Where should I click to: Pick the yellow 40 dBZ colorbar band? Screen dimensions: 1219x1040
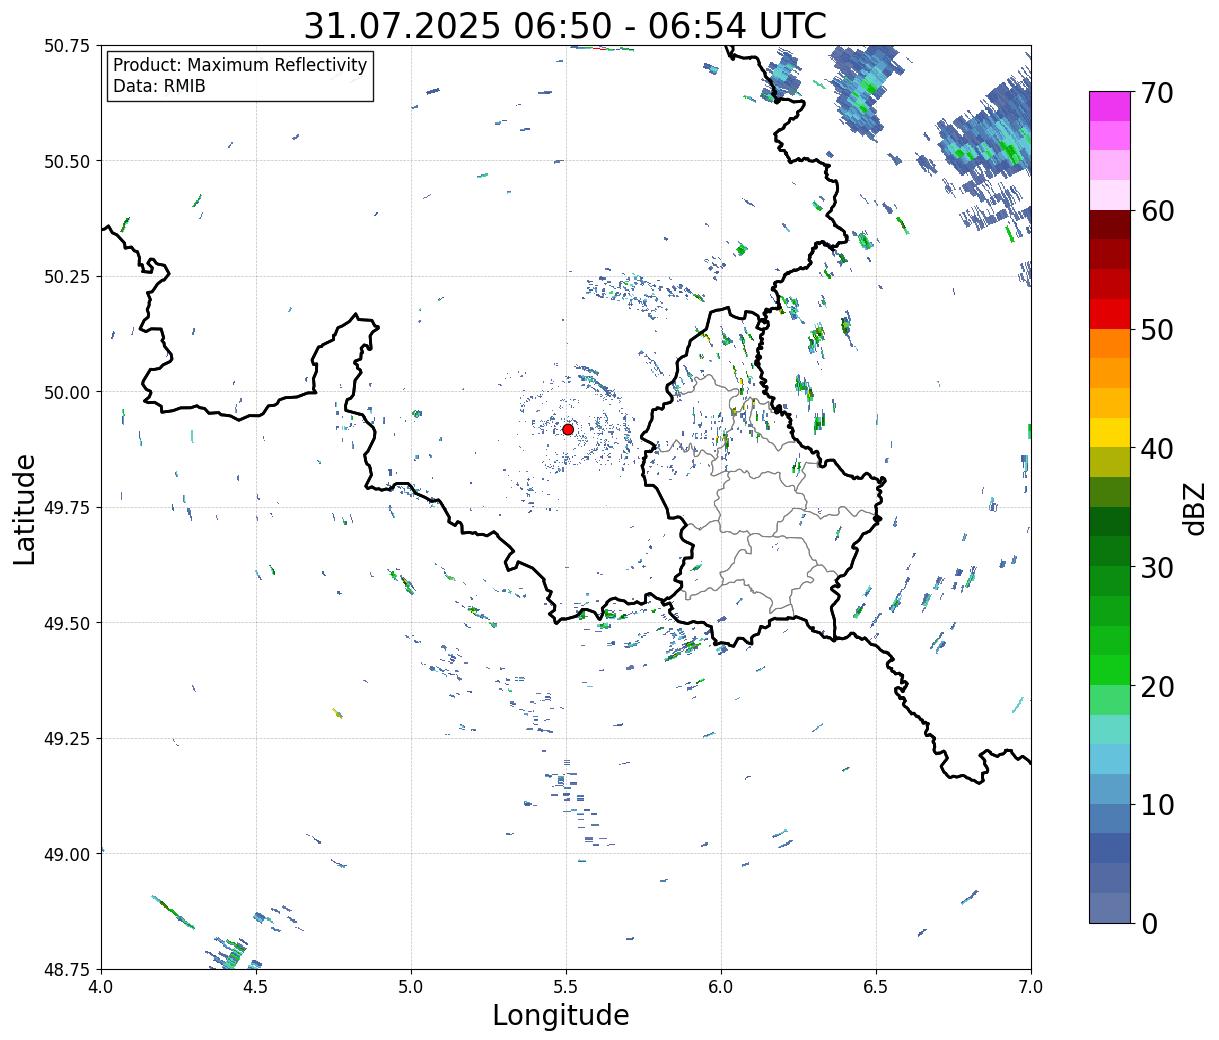(1110, 432)
